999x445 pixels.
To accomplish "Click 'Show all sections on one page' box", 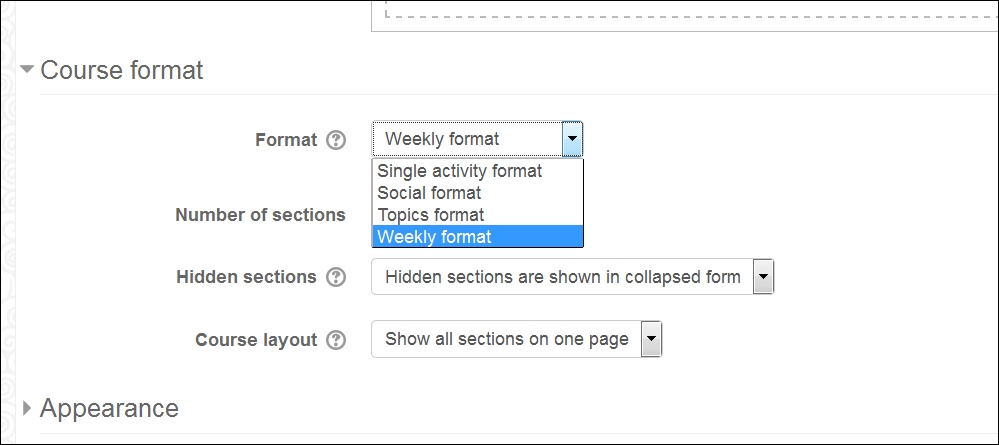I will click(x=517, y=339).
